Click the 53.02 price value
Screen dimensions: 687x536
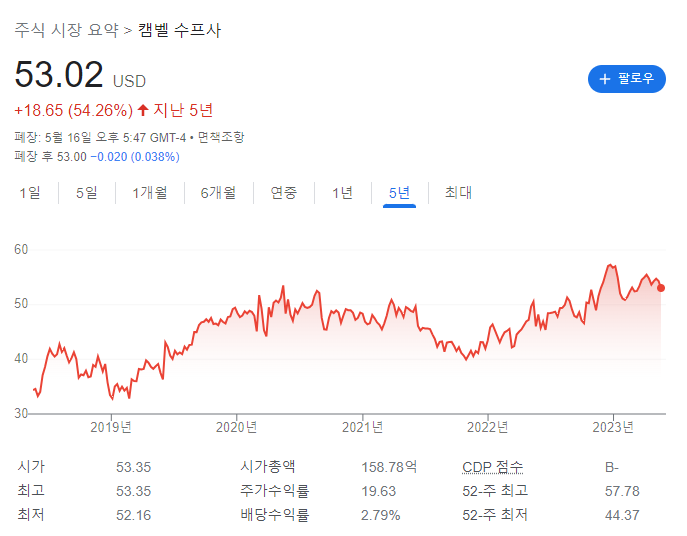click(x=59, y=74)
